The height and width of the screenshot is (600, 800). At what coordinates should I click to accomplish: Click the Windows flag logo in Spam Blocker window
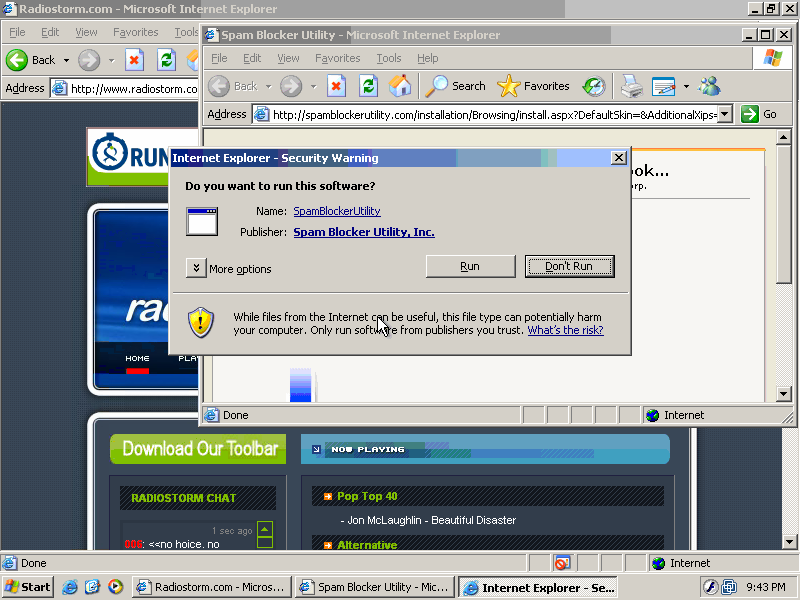point(772,58)
